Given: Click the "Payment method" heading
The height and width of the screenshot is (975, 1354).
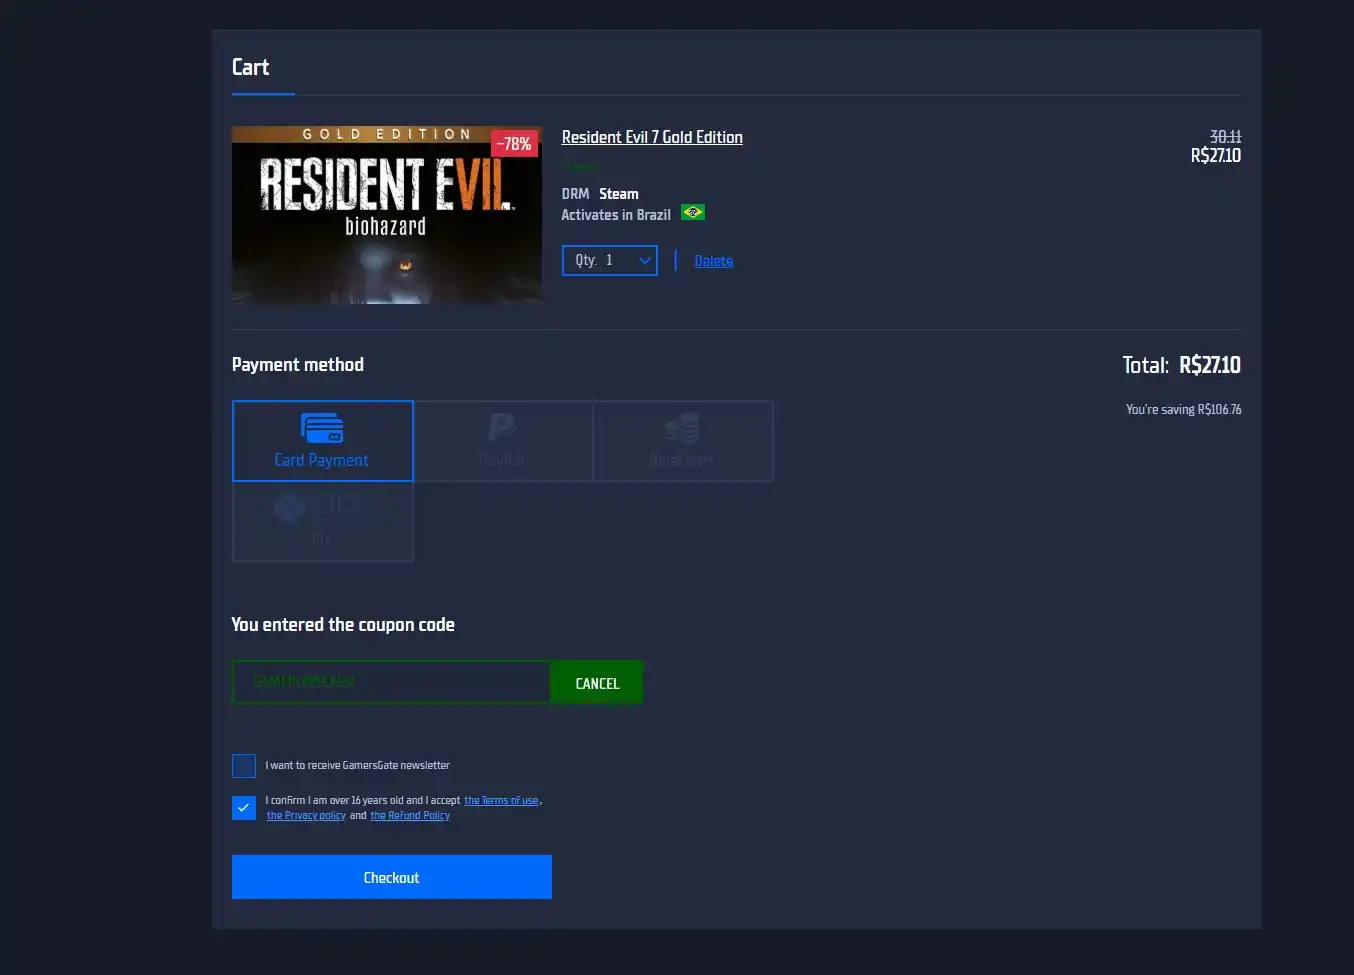Looking at the screenshot, I should click(298, 365).
